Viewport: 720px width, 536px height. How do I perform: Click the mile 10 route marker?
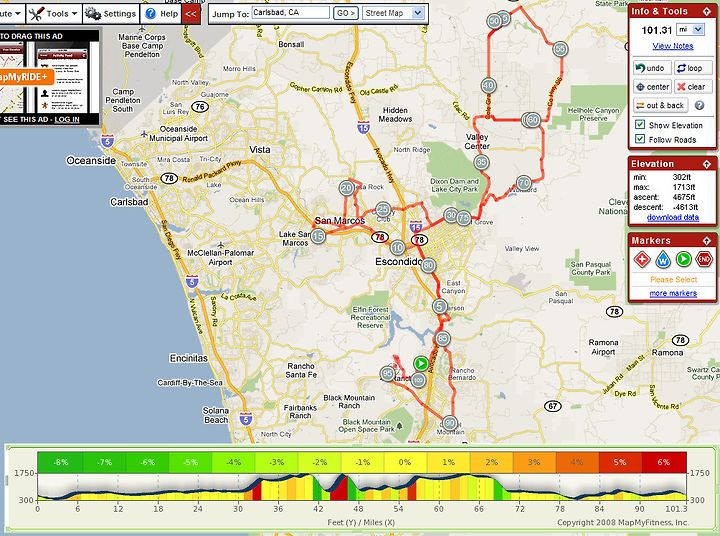point(398,248)
